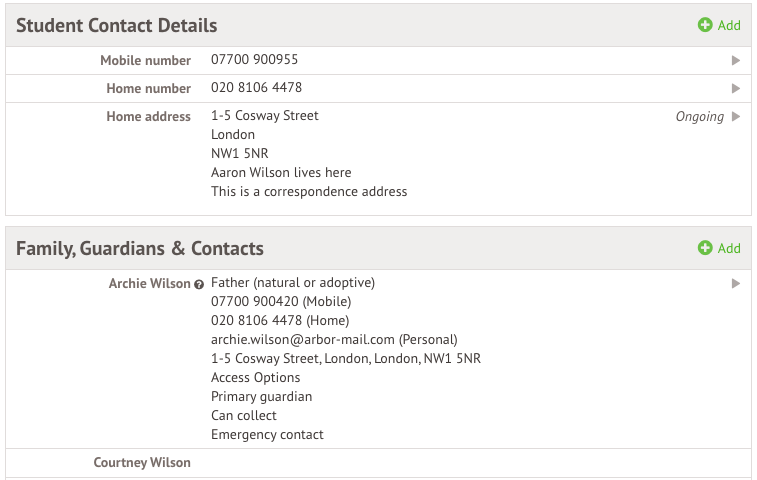The width and height of the screenshot is (757, 480).
Task: Expand the Mobile number row arrow
Action: (736, 60)
